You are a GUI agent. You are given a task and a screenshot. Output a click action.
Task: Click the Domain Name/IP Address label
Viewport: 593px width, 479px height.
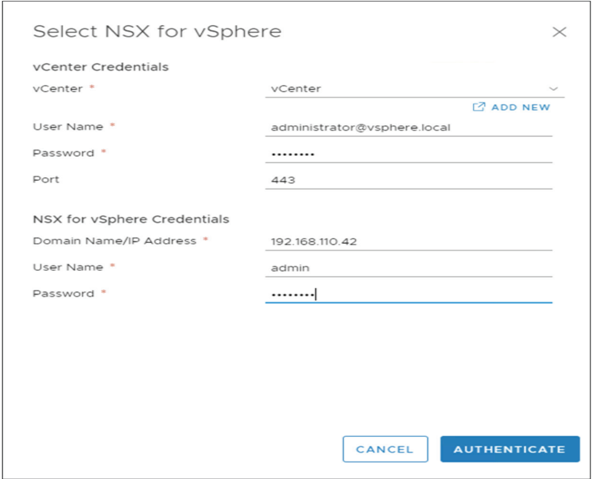[115, 241]
